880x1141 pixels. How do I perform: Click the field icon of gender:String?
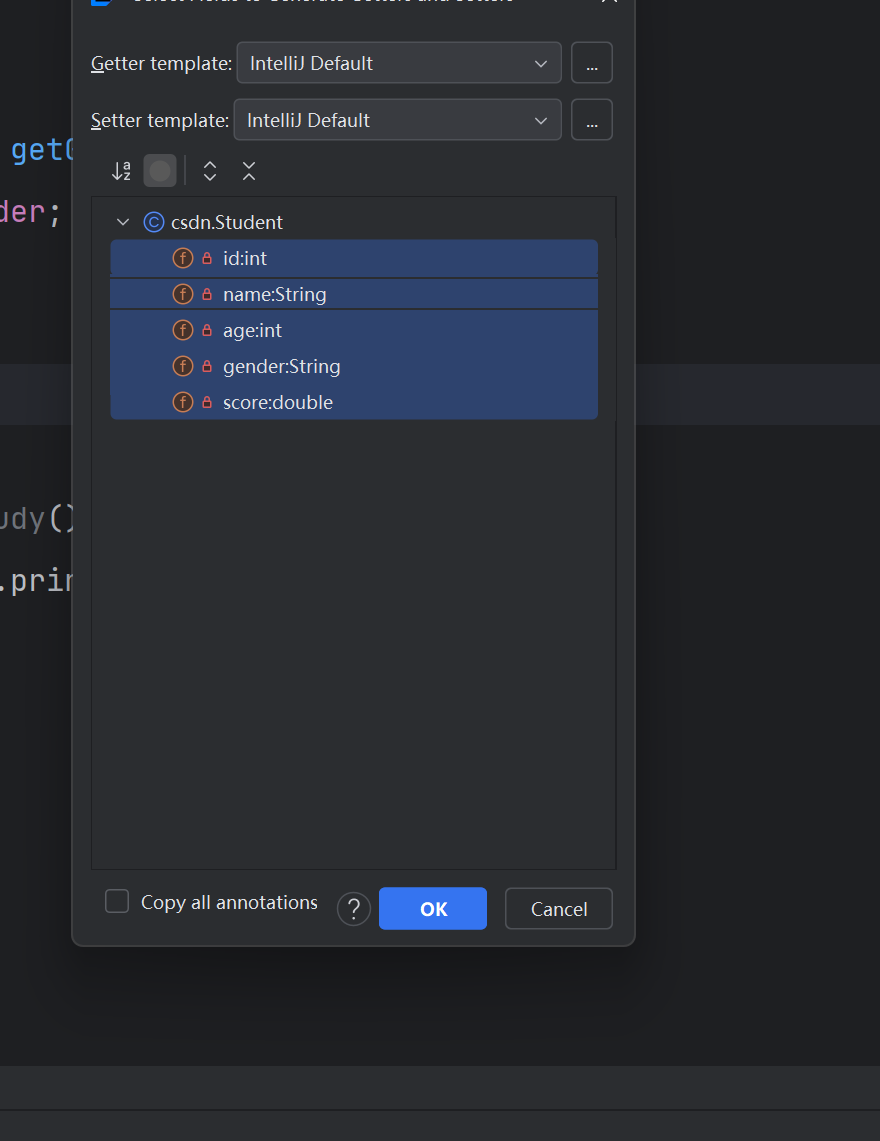pyautogui.click(x=183, y=366)
